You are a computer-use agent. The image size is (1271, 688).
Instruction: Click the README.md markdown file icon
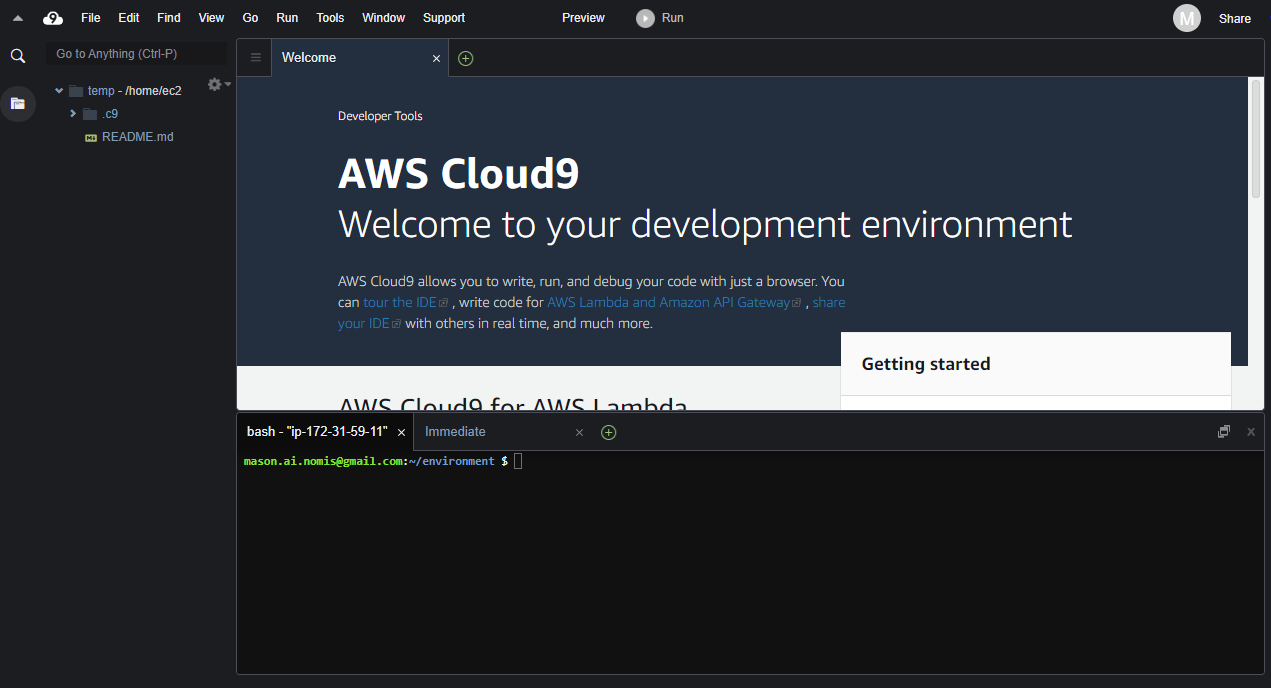click(91, 137)
